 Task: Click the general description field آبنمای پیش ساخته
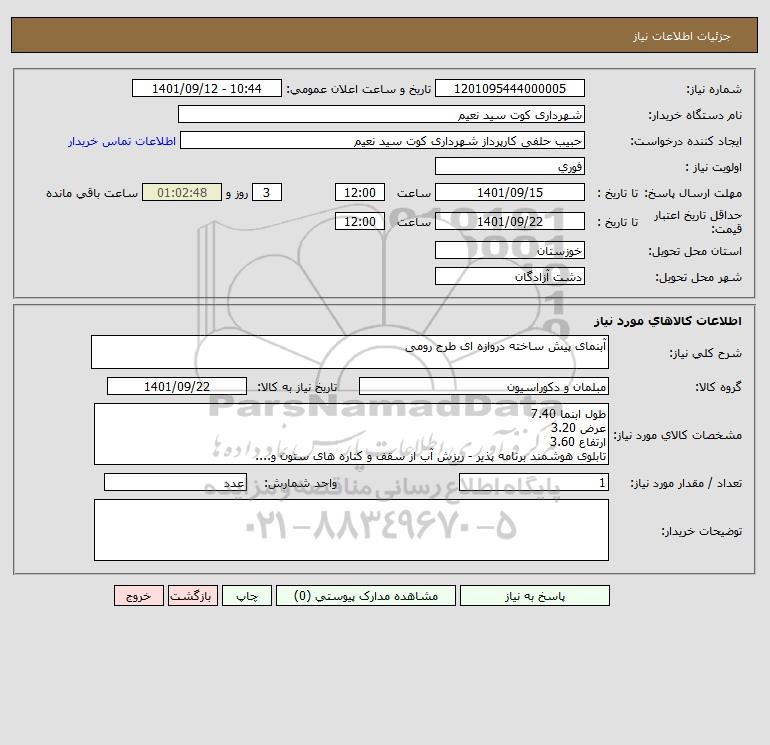(x=350, y=352)
